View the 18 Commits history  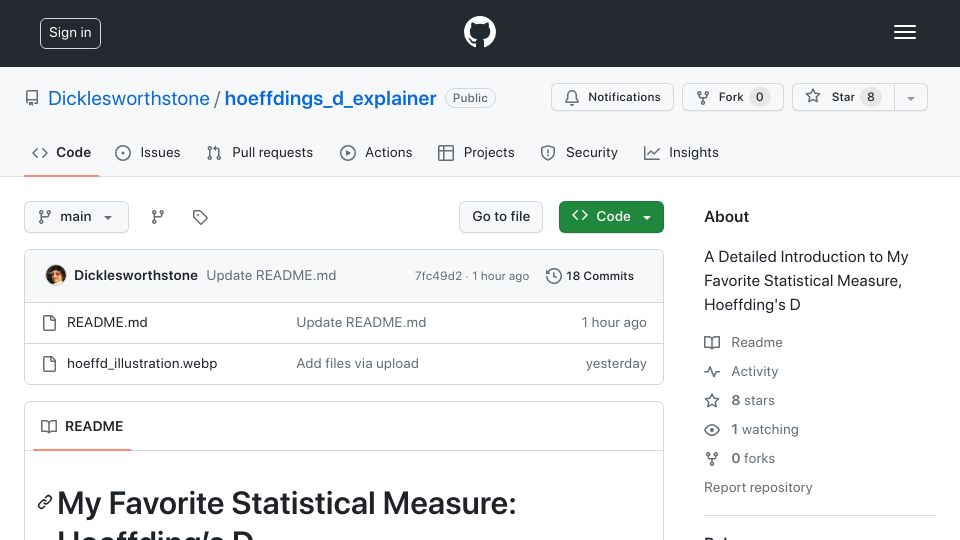click(590, 276)
